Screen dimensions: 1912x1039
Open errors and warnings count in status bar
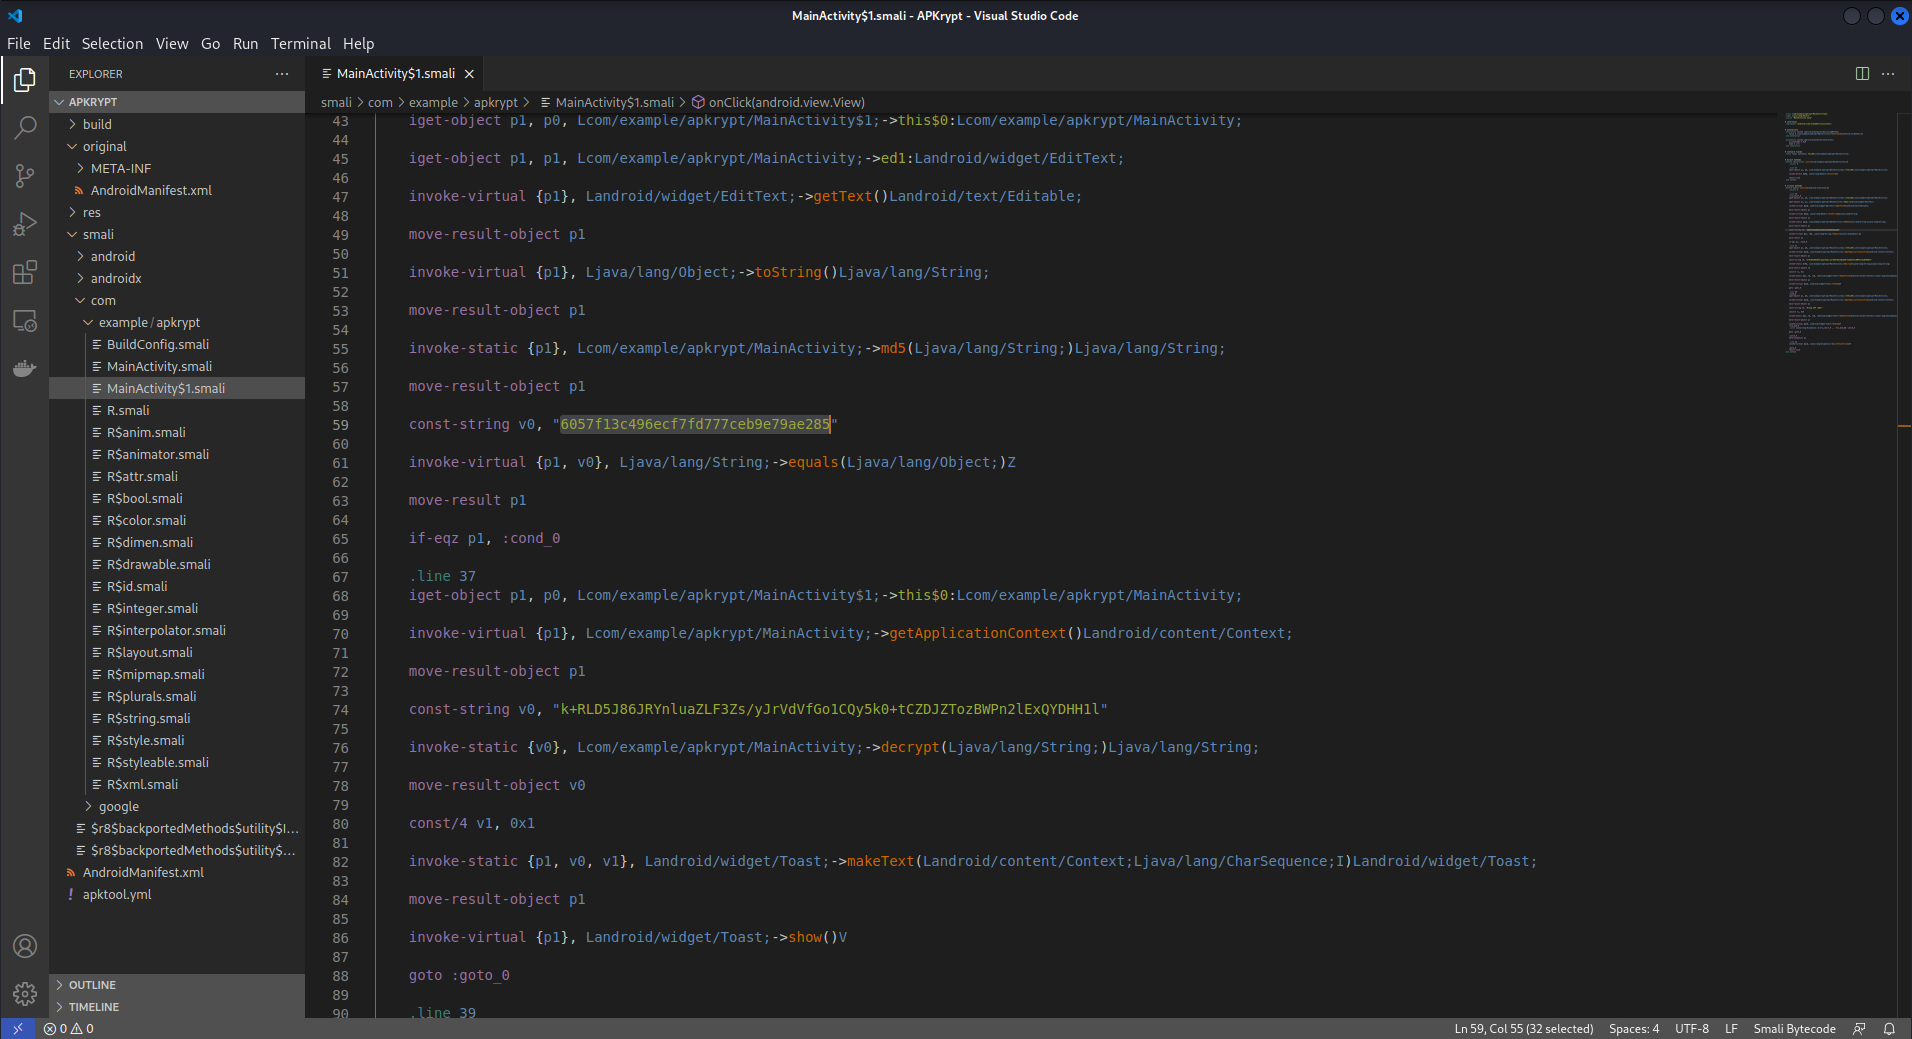[x=69, y=1029]
